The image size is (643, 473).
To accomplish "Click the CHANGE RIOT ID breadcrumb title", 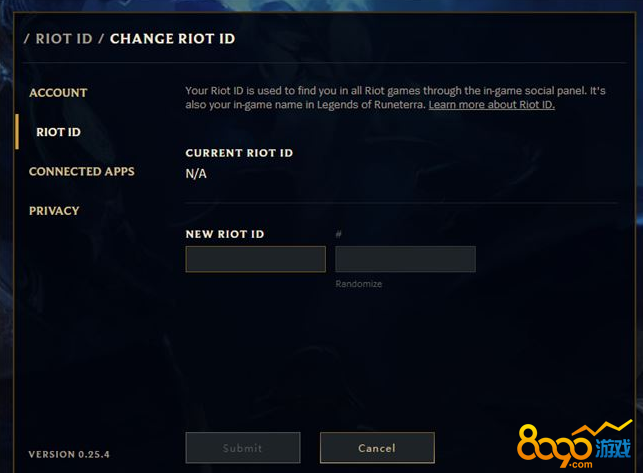I will pyautogui.click(x=173, y=39).
